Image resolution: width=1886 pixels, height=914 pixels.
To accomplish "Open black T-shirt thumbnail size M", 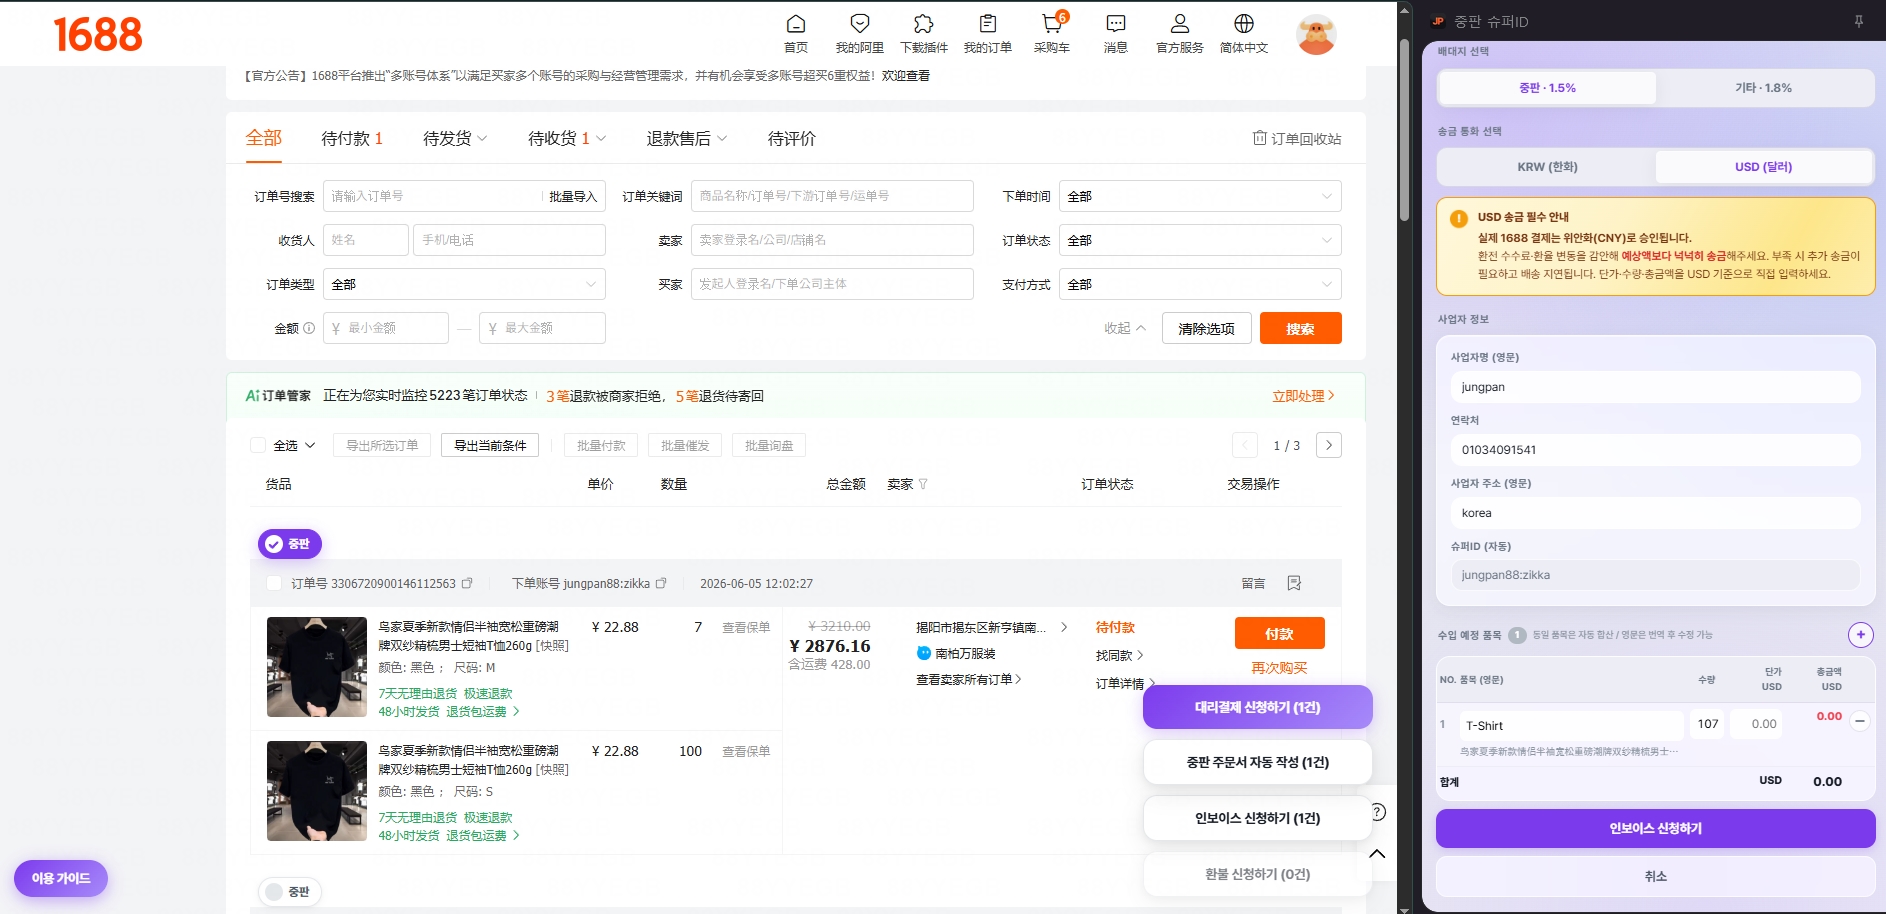I will coord(317,667).
